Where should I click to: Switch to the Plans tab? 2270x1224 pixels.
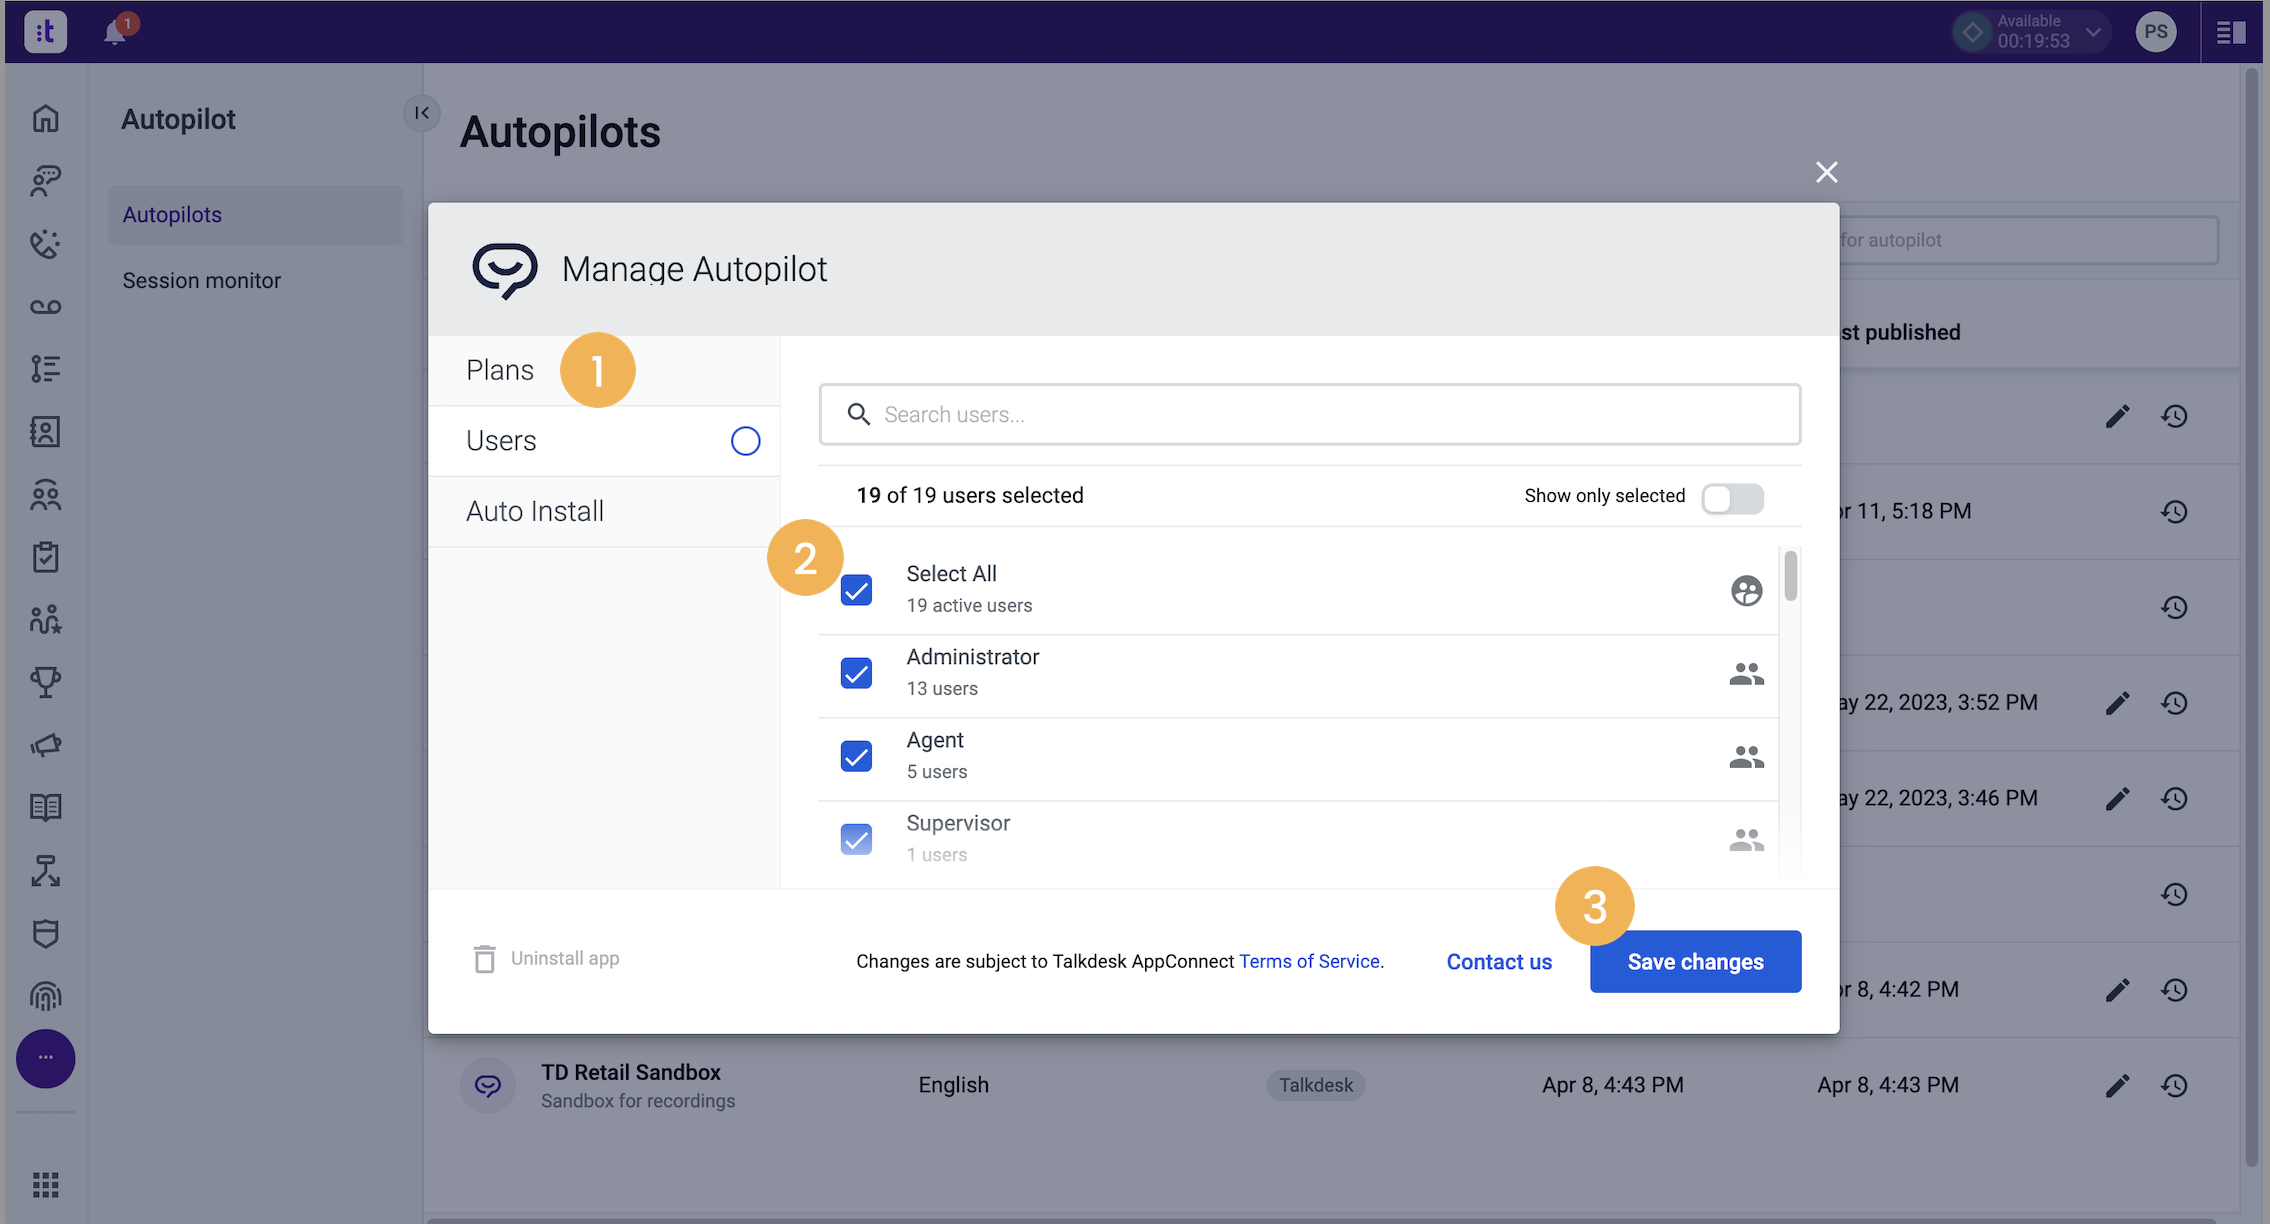point(603,370)
